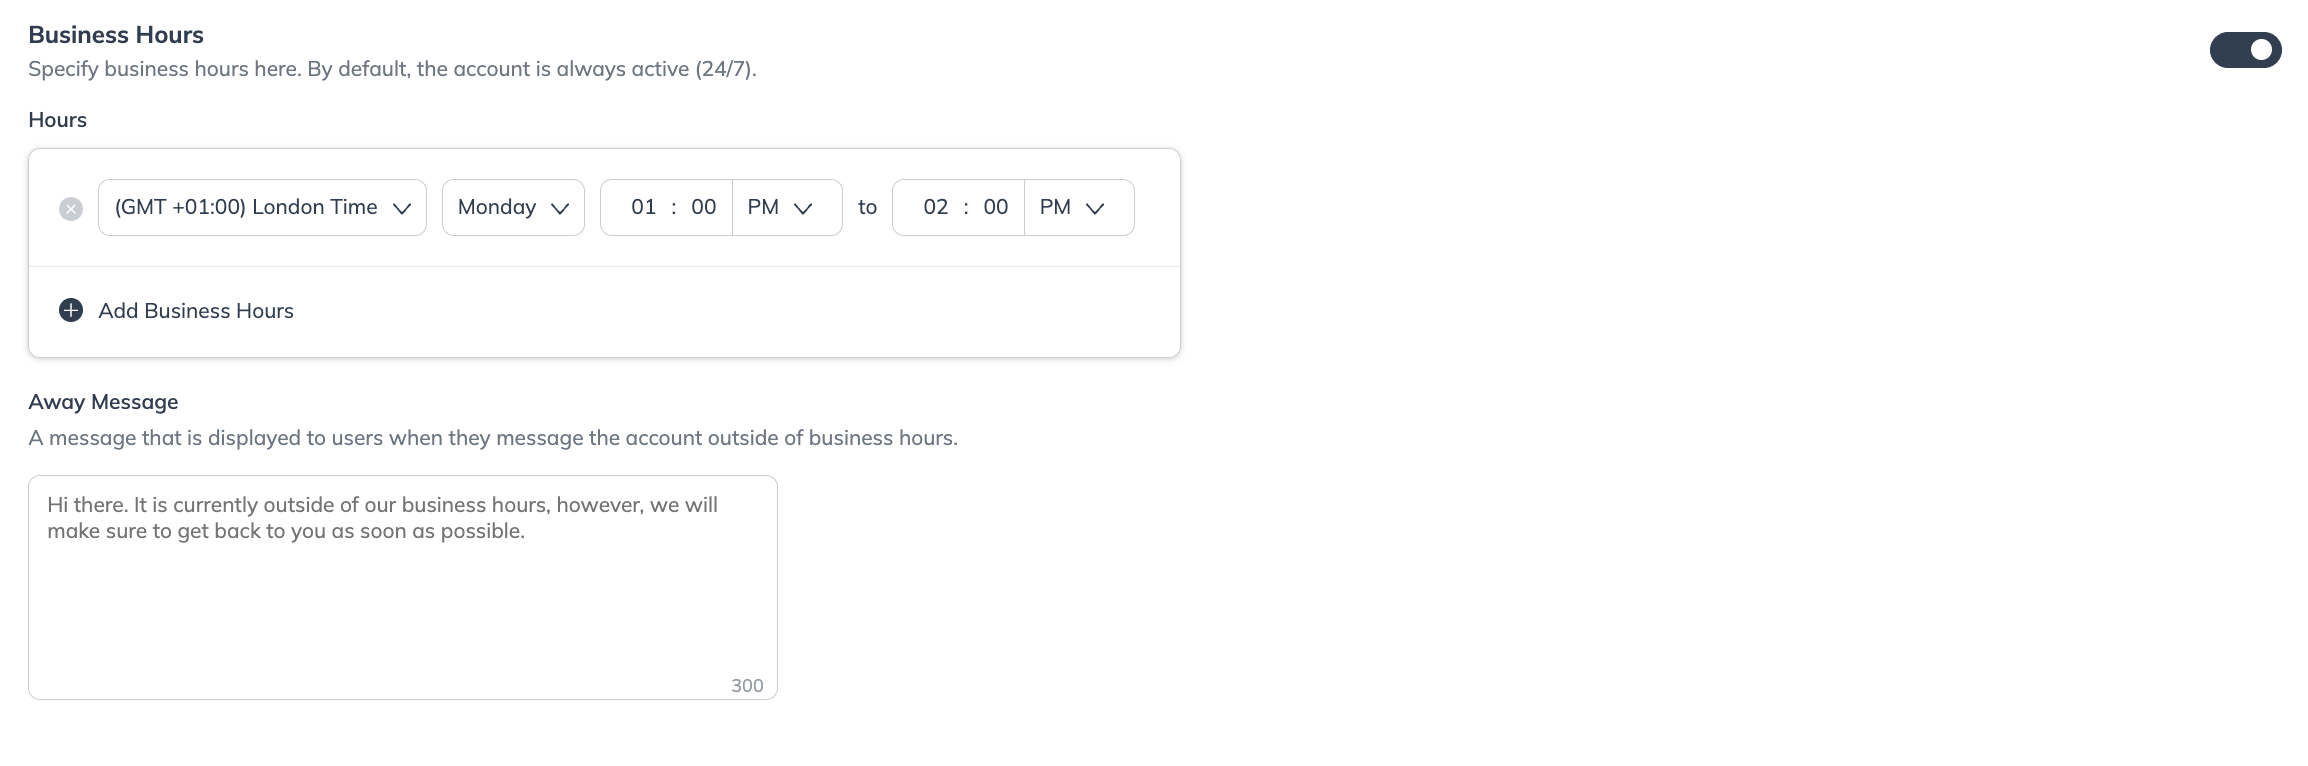2308x766 pixels.
Task: Click the chevron in the end time PM selector
Action: [x=1095, y=208]
